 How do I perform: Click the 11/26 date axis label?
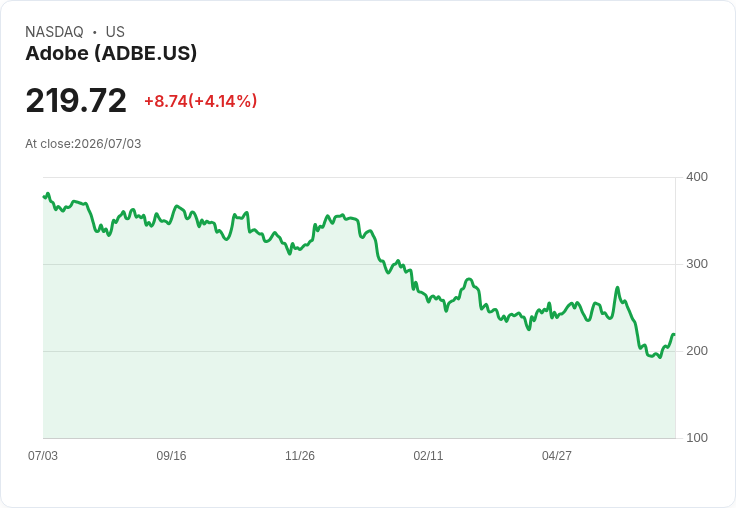tap(300, 455)
